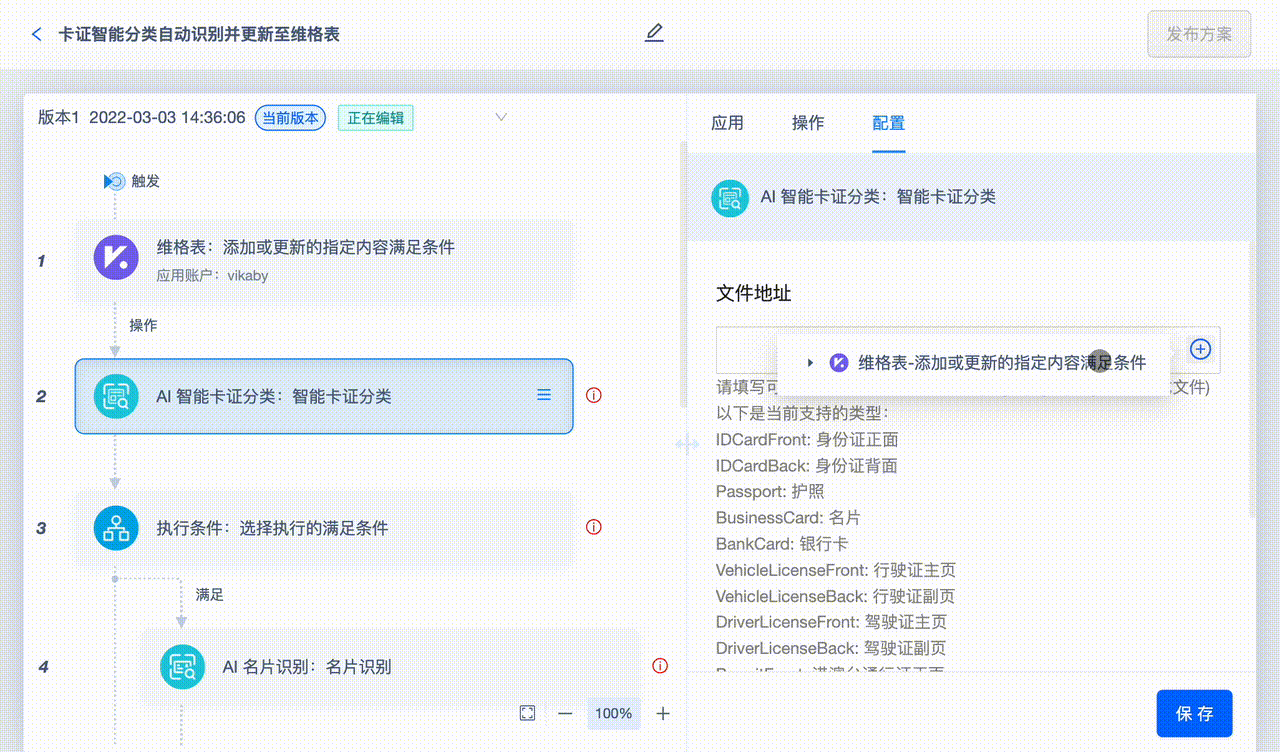Click the BankCard: 银行卡 line

click(782, 544)
